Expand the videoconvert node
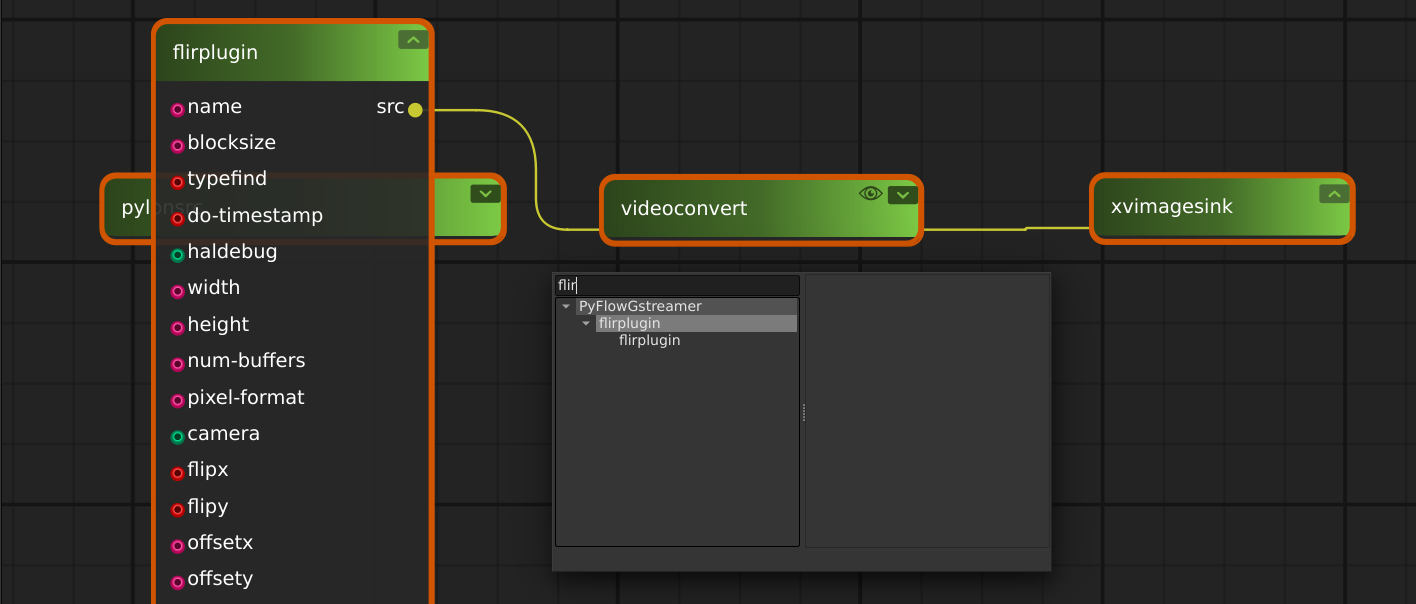The height and width of the screenshot is (604, 1416). pyautogui.click(x=902, y=195)
